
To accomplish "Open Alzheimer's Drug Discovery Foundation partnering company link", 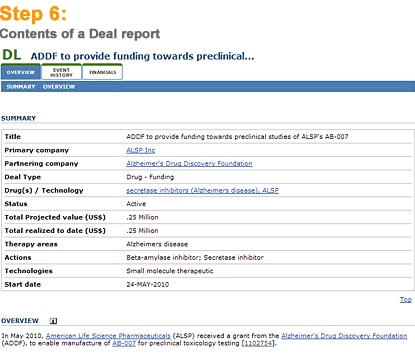I will [189, 164].
